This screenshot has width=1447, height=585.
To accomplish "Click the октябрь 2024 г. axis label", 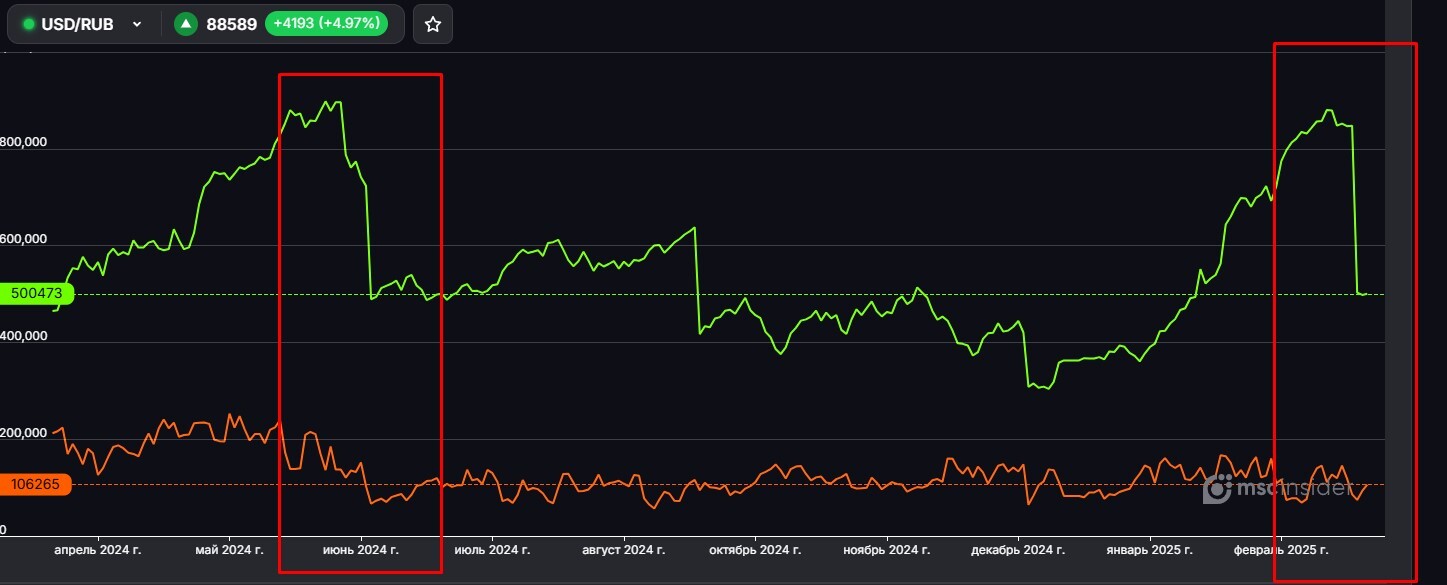I will tap(754, 550).
